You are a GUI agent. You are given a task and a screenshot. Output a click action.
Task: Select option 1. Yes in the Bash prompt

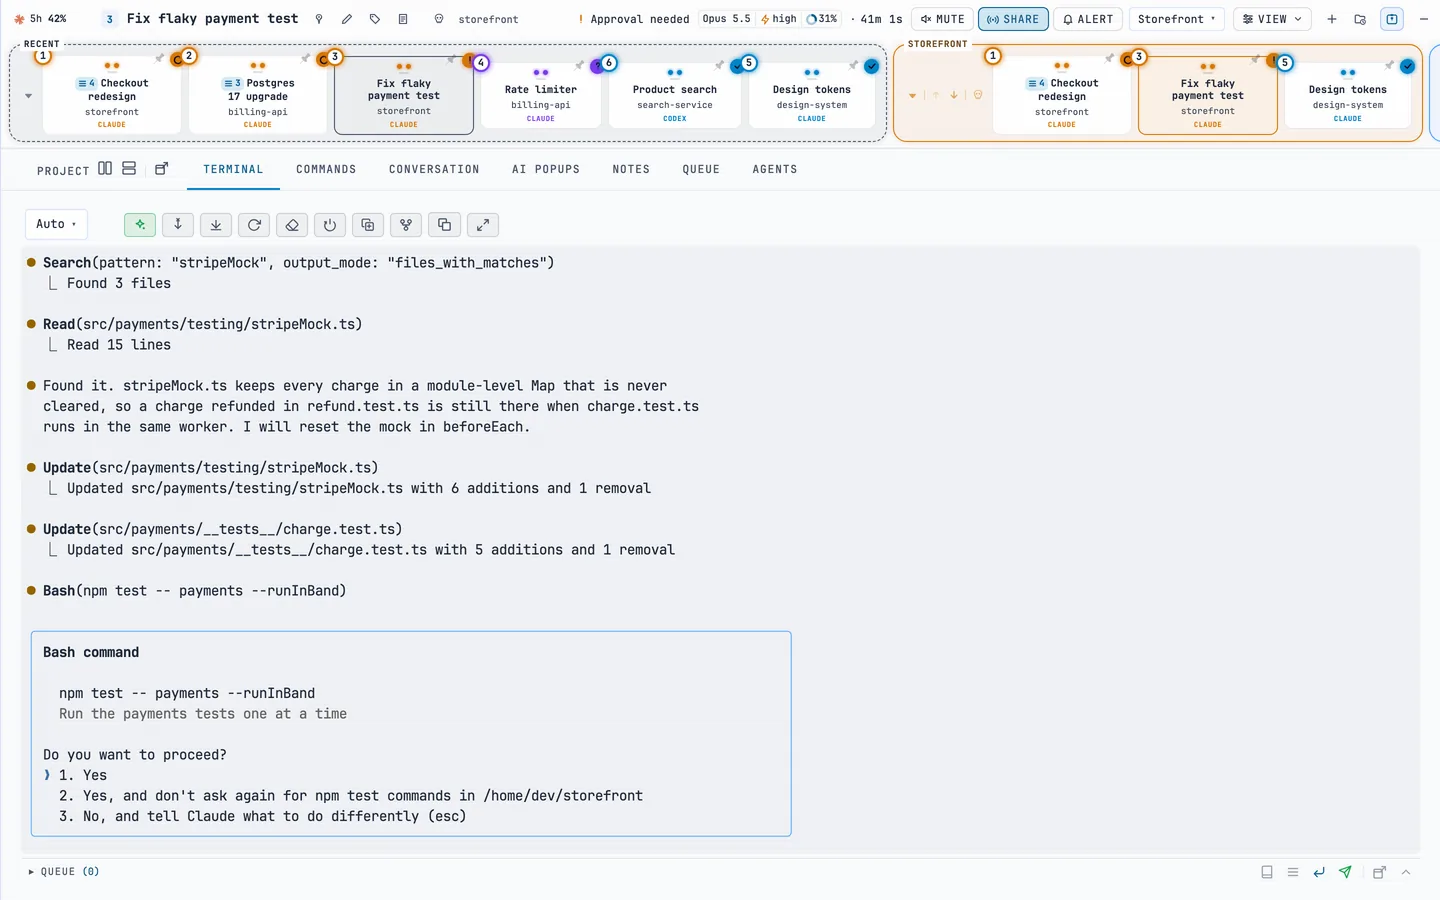pos(83,775)
